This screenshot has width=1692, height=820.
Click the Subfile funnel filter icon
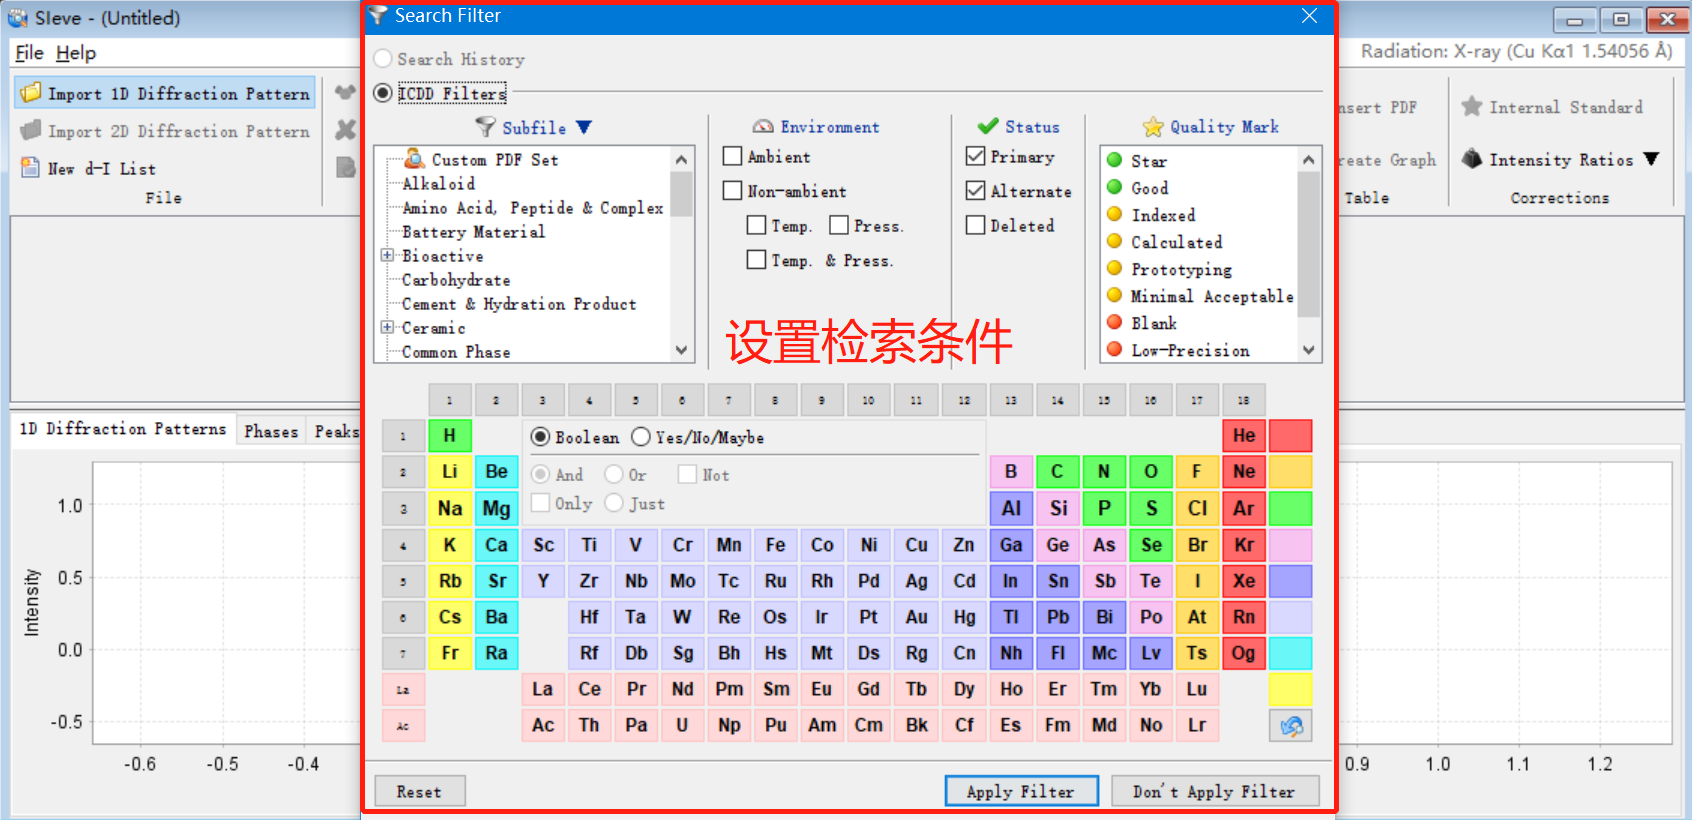(485, 127)
